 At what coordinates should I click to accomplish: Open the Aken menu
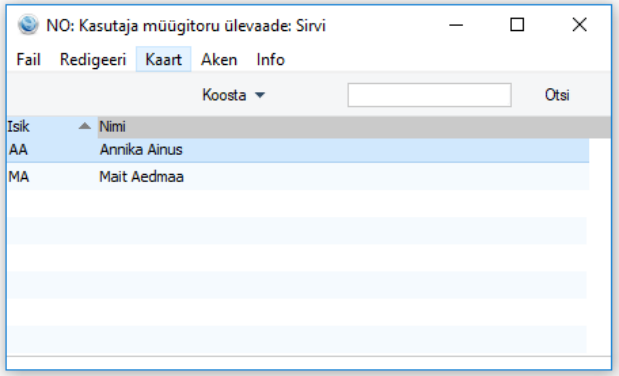219,60
